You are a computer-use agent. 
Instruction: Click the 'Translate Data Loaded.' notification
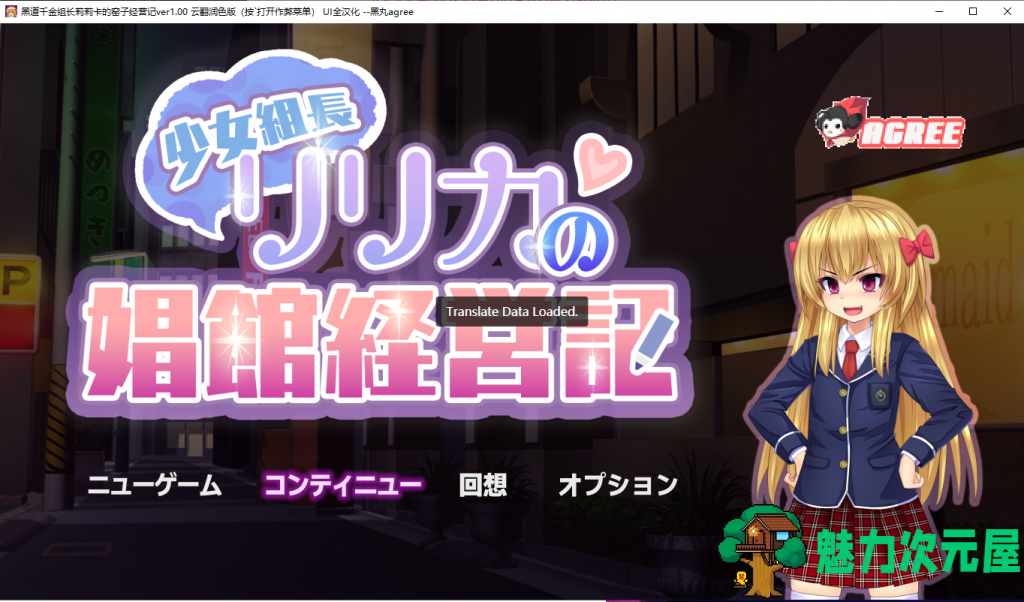pos(512,311)
